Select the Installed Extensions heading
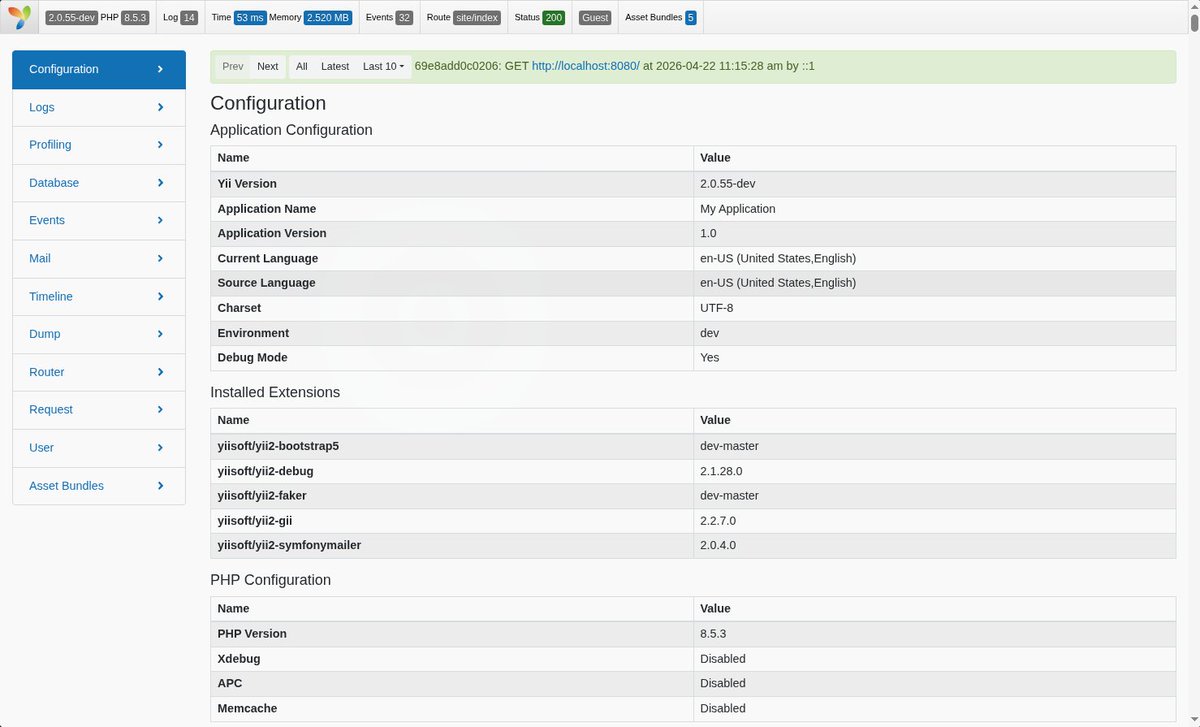This screenshot has width=1200, height=727. pos(275,392)
